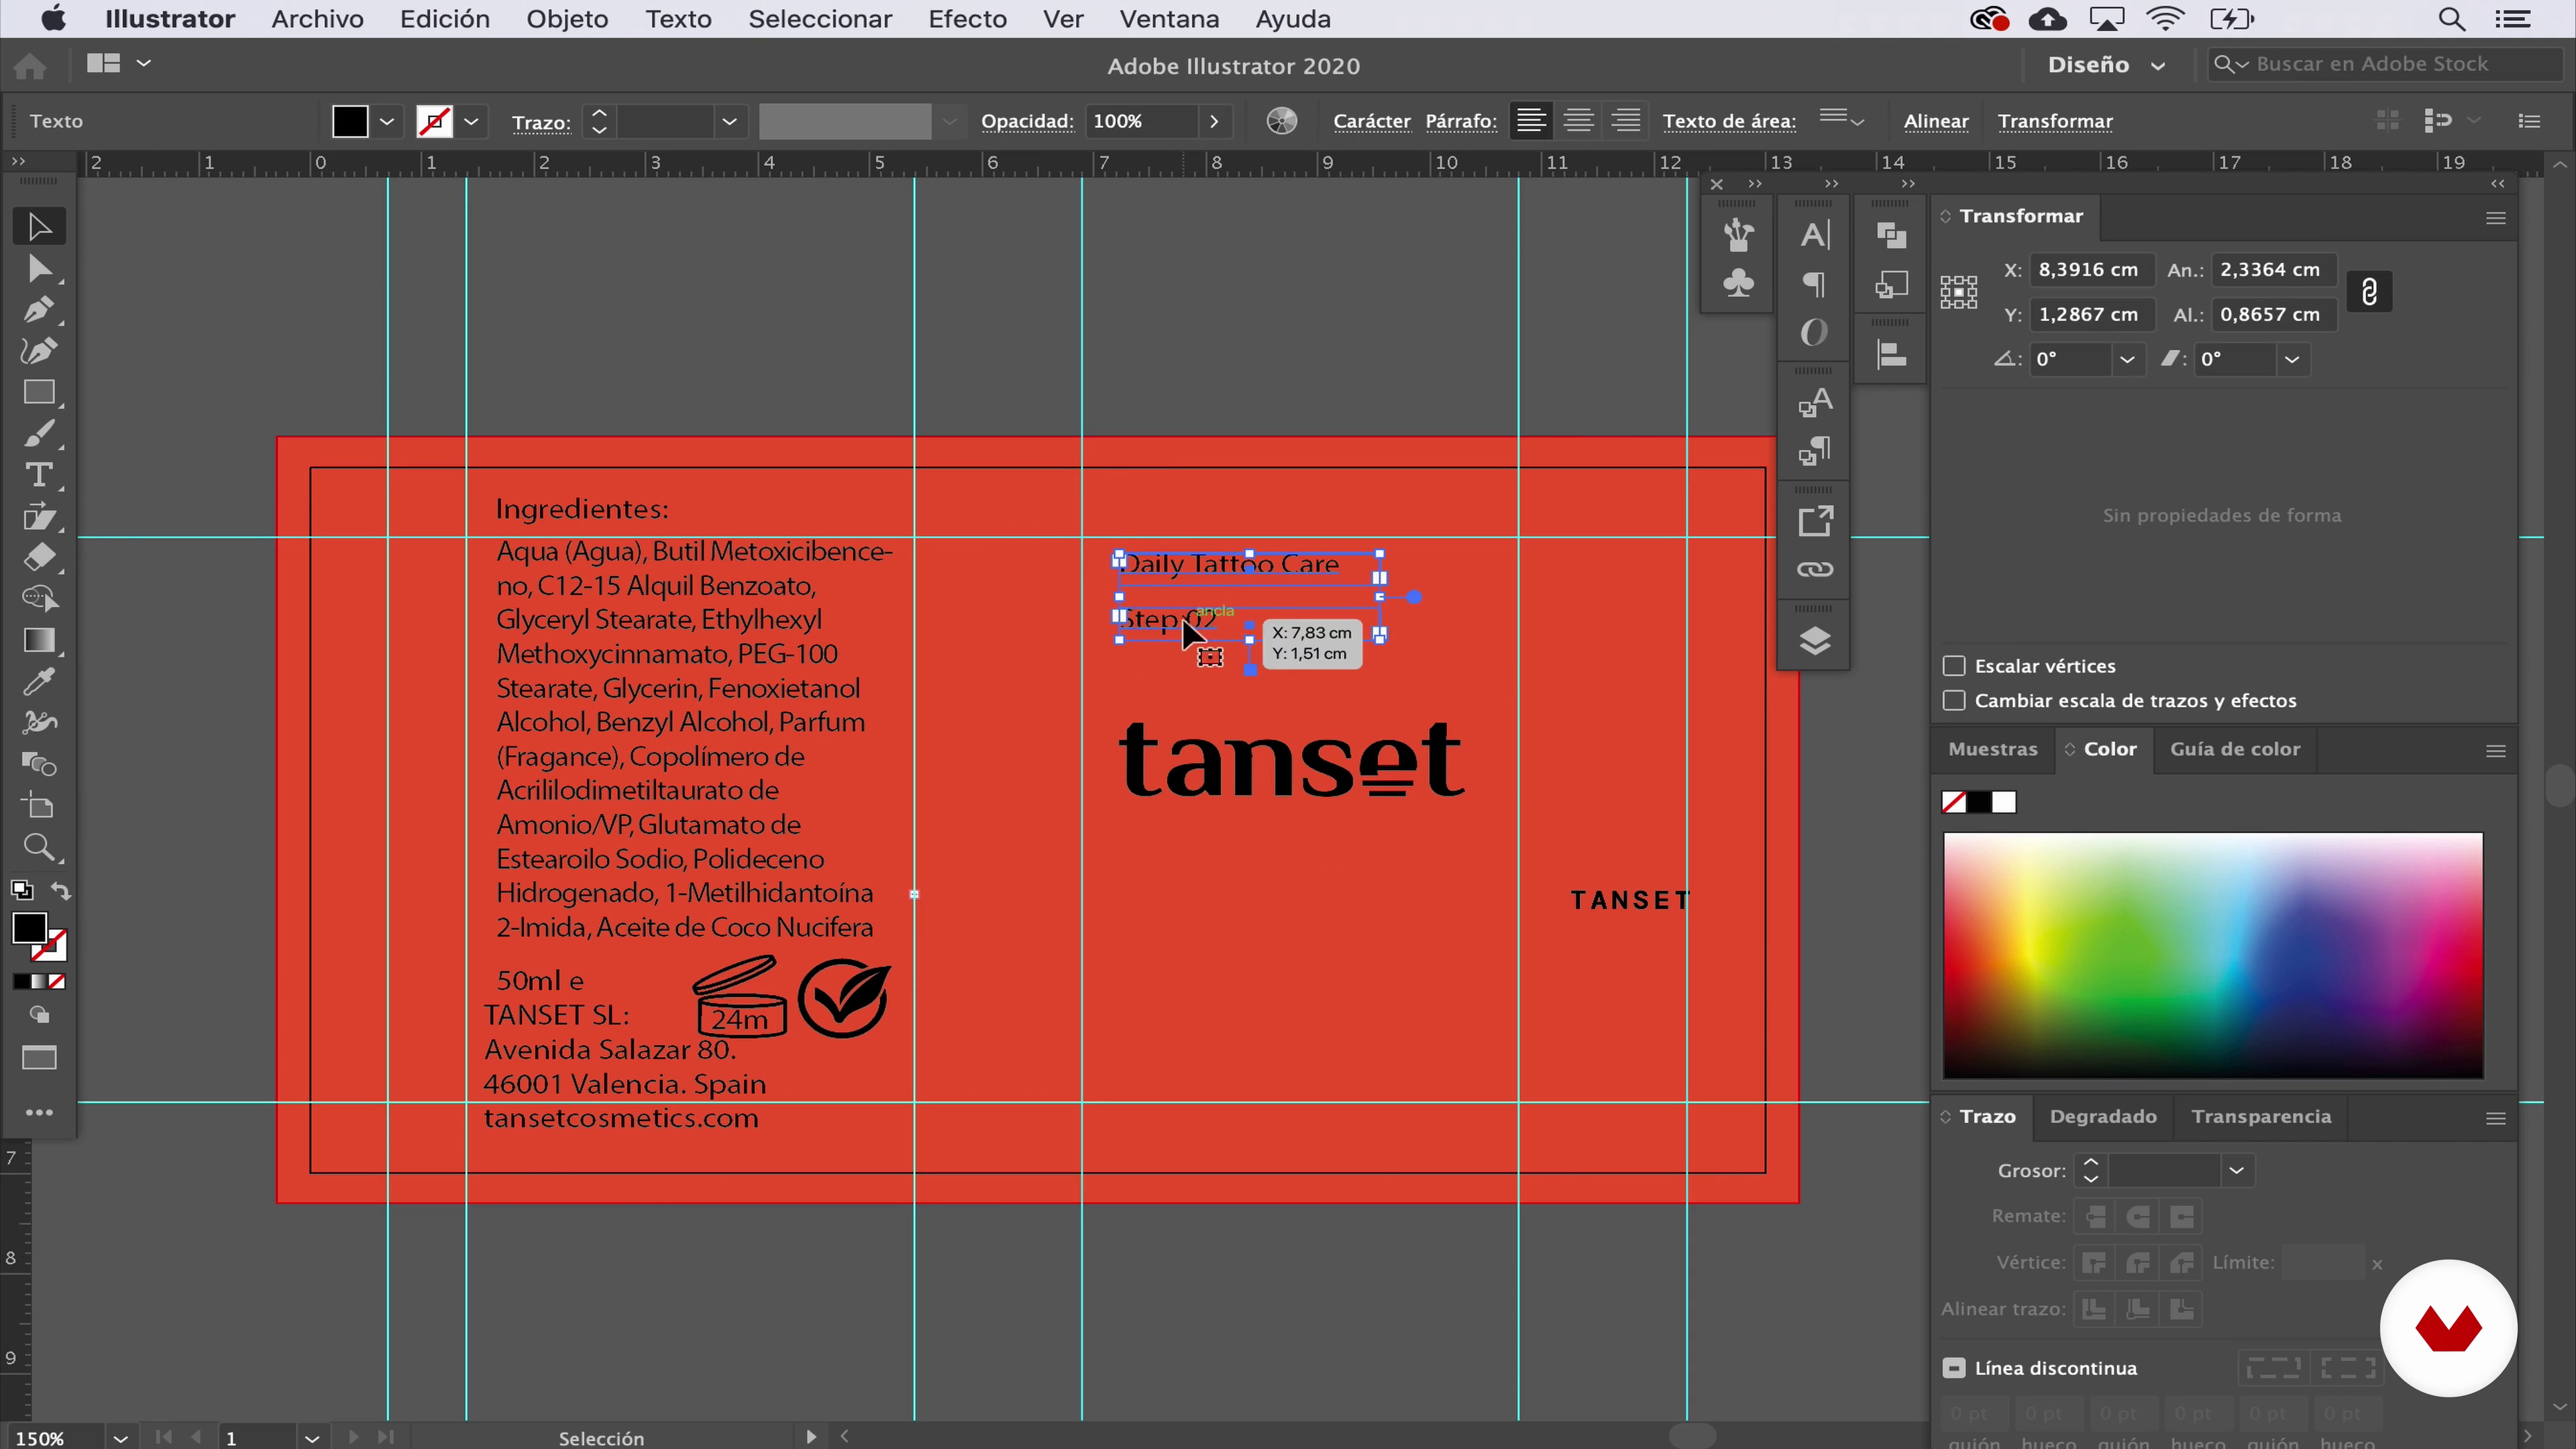The height and width of the screenshot is (1449, 2576).
Task: Expand the Opacidad slider arrow
Action: pyautogui.click(x=1214, y=121)
